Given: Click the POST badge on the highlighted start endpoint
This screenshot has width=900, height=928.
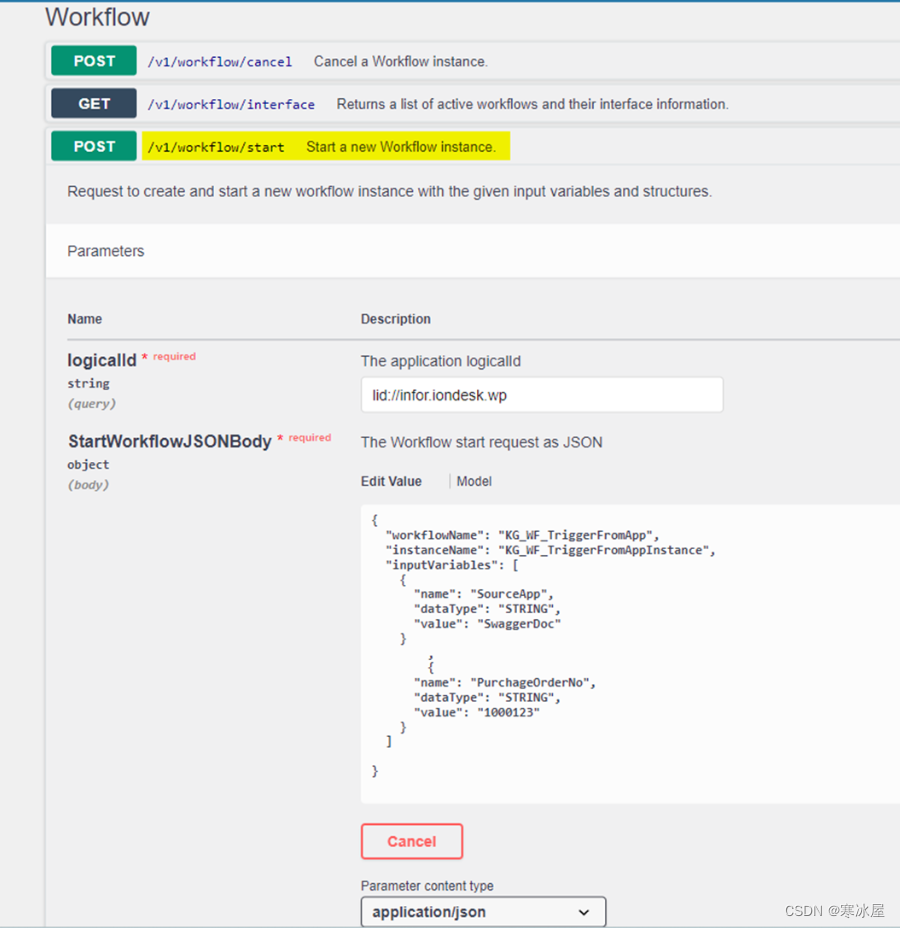Looking at the screenshot, I should tap(93, 146).
